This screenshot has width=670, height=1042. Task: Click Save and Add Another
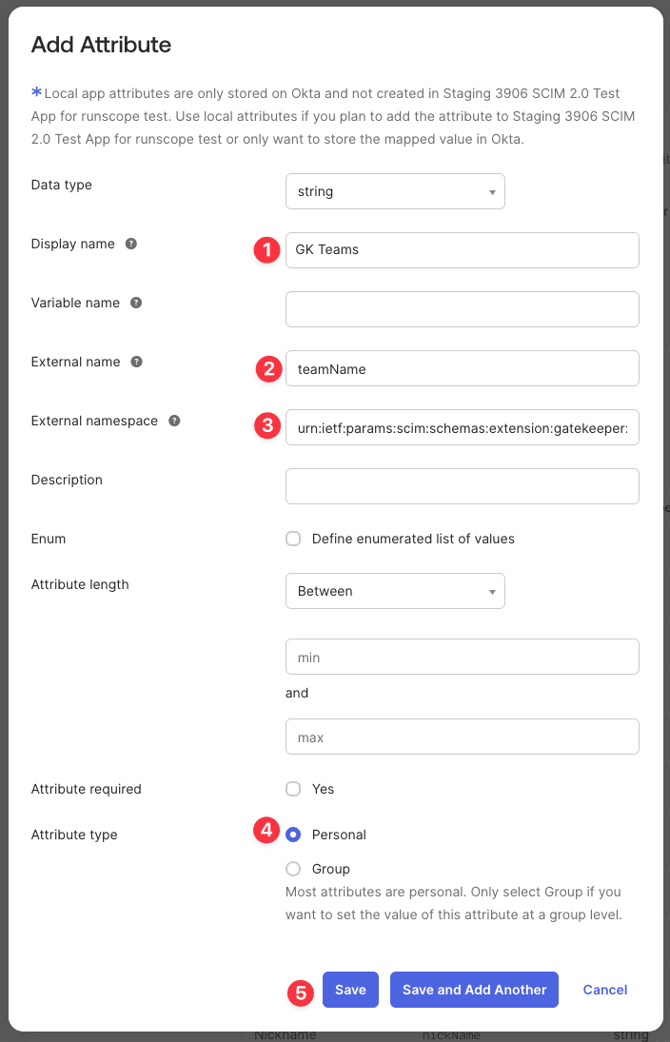pyautogui.click(x=474, y=990)
